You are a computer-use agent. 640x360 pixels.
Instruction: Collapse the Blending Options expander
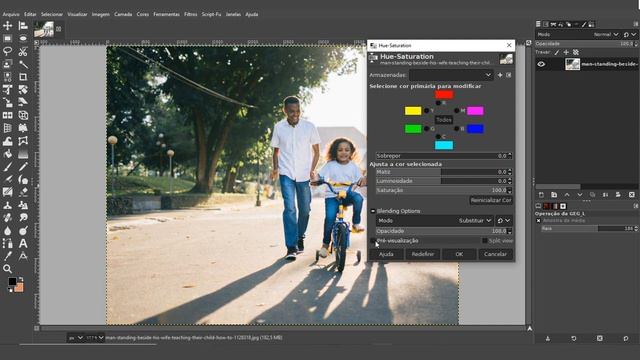click(373, 211)
